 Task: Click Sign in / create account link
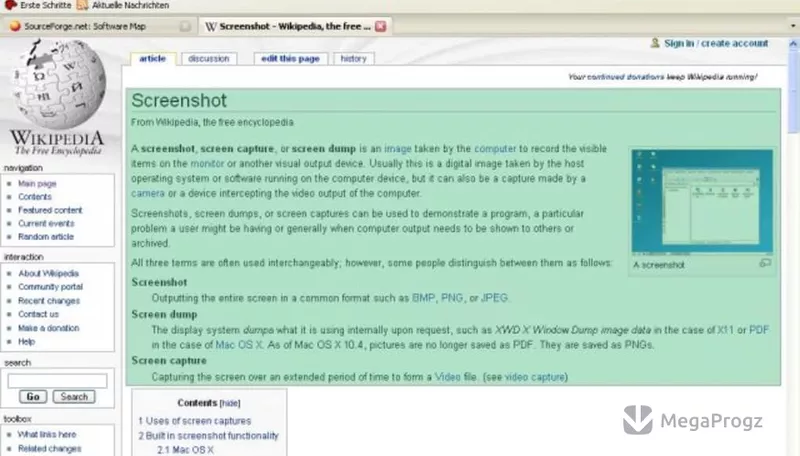click(x=716, y=43)
